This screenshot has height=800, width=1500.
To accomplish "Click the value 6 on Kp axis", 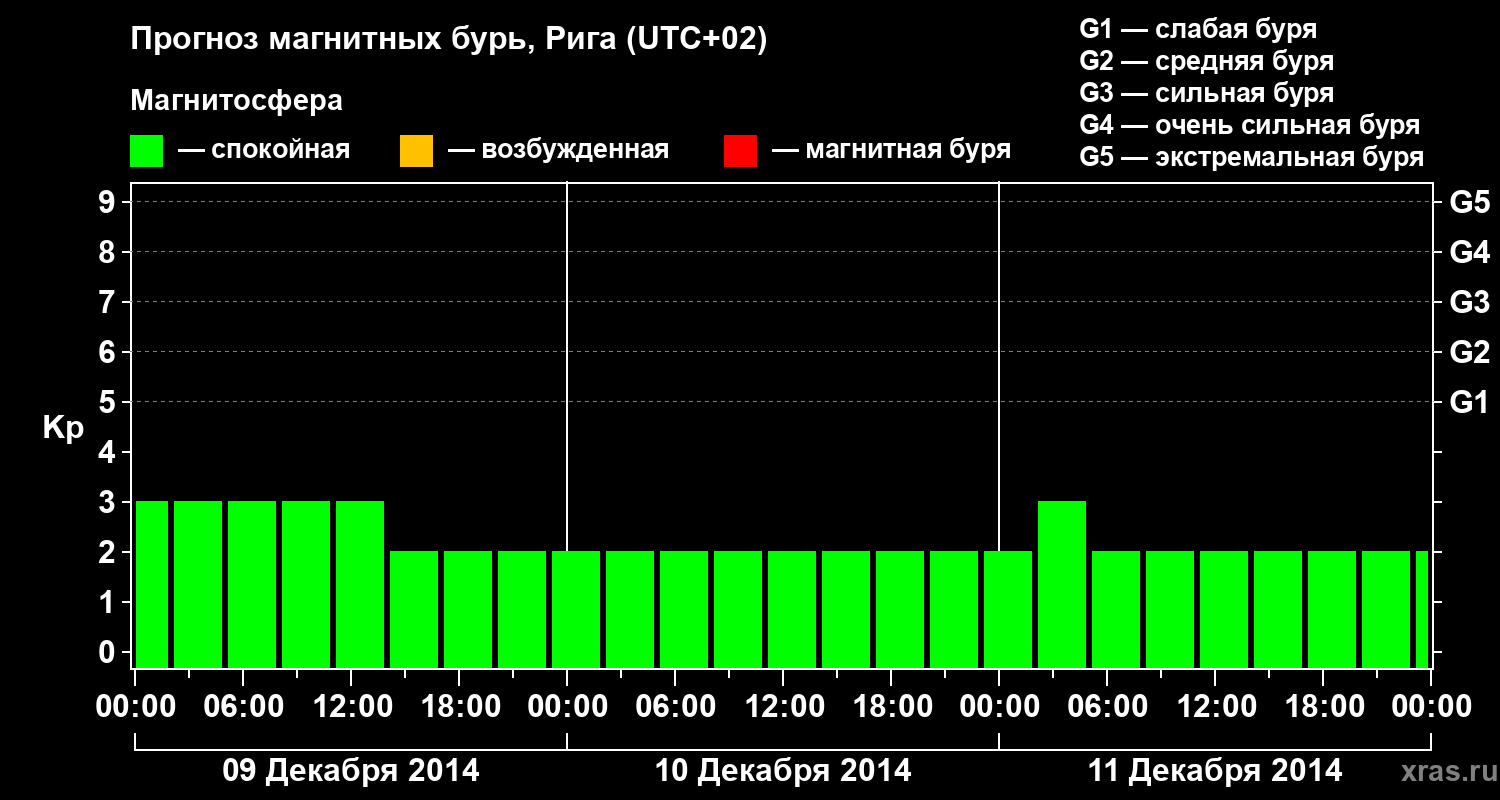I will (109, 352).
